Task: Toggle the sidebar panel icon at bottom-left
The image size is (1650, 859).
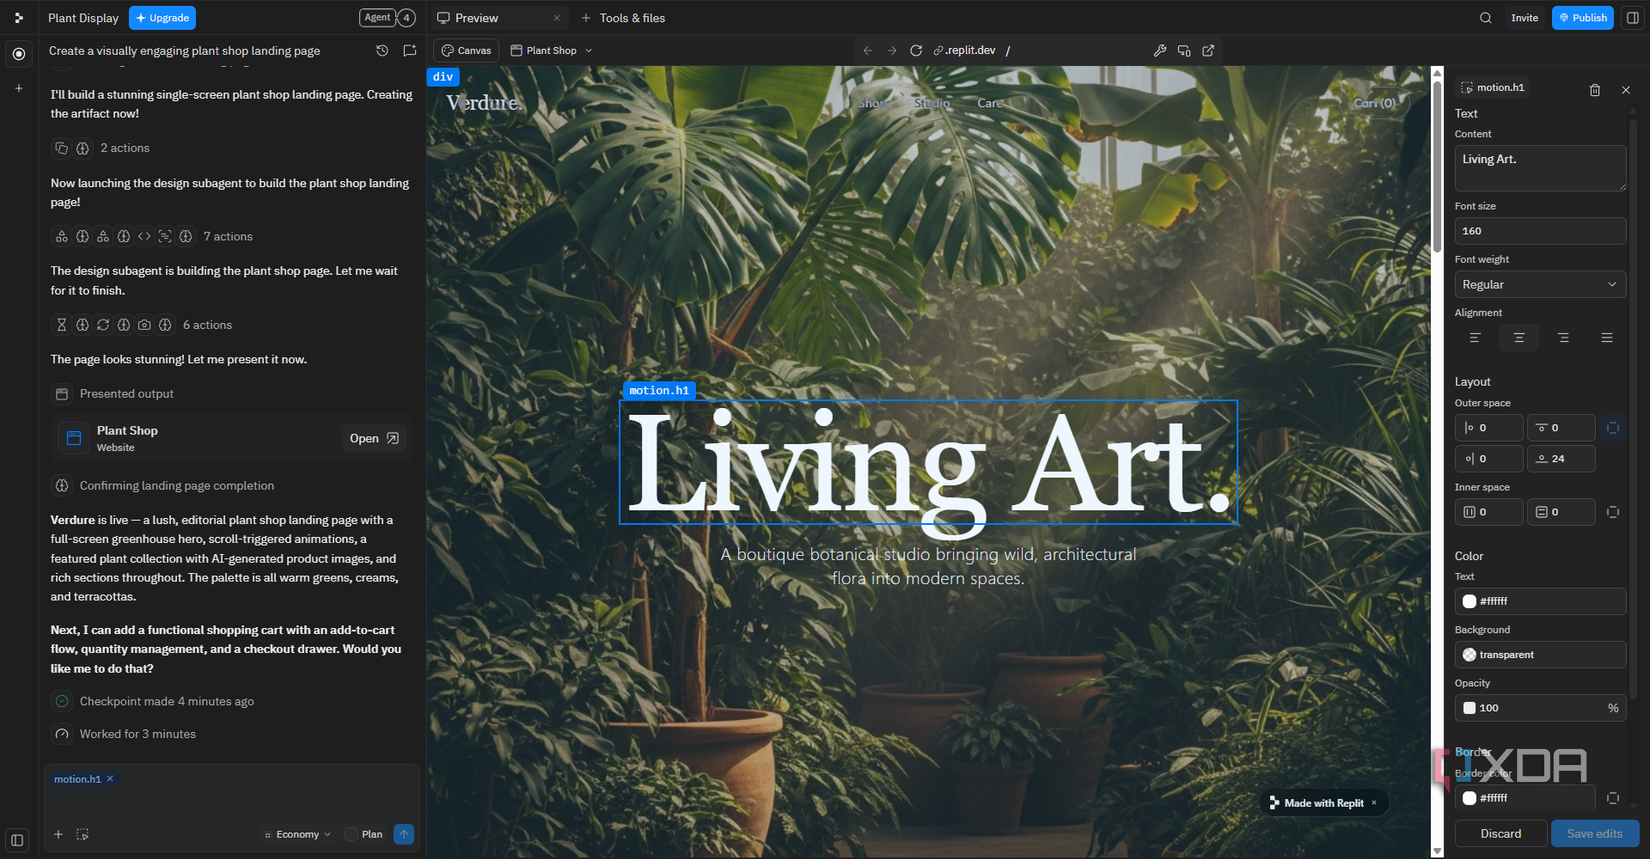Action: click(x=17, y=840)
